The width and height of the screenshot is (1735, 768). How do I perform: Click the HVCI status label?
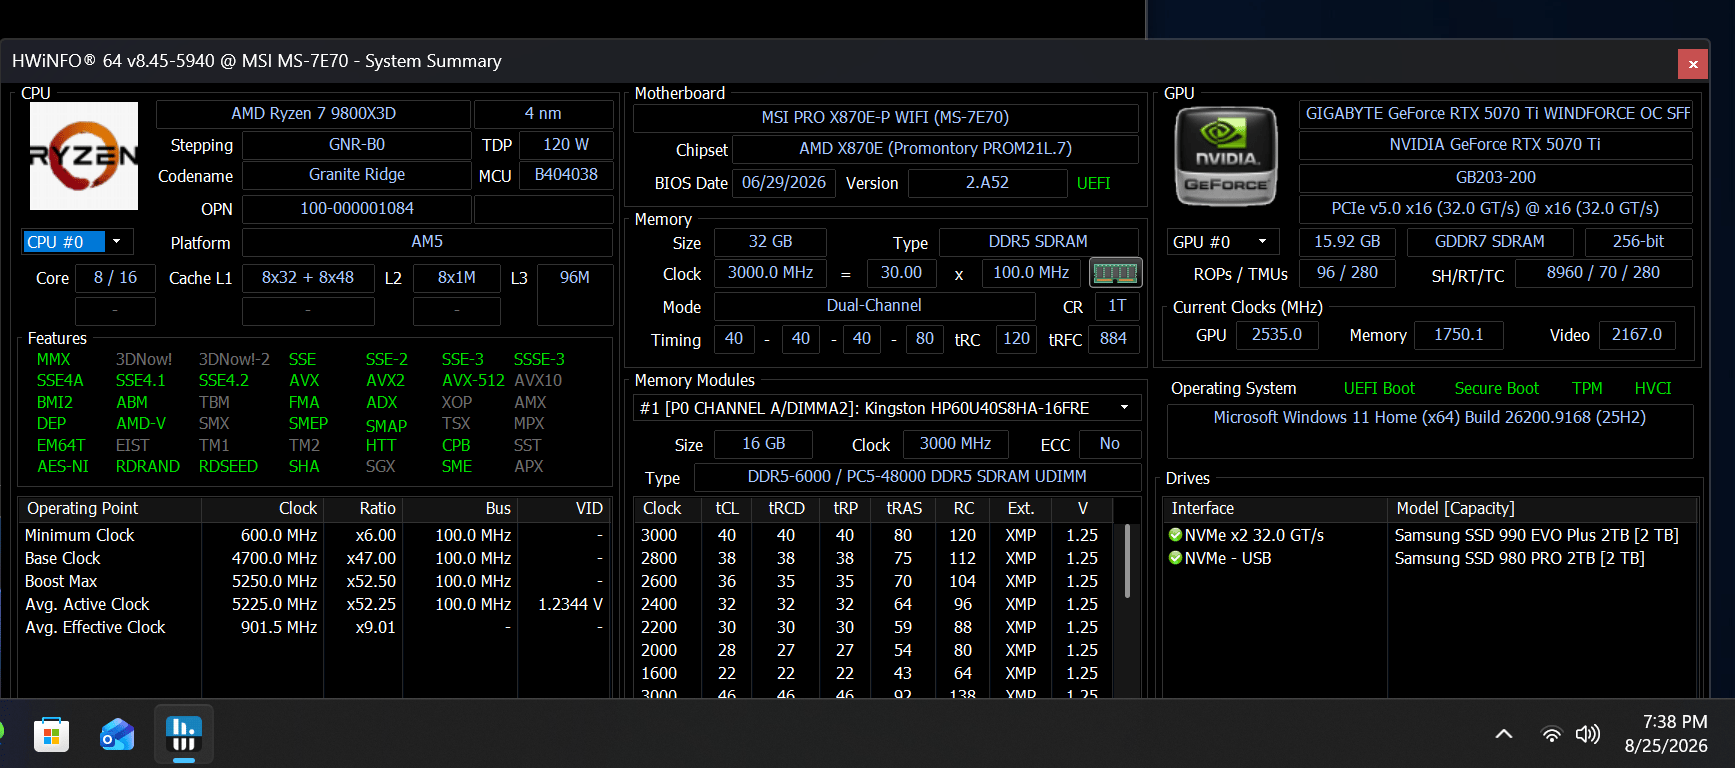[x=1653, y=389]
